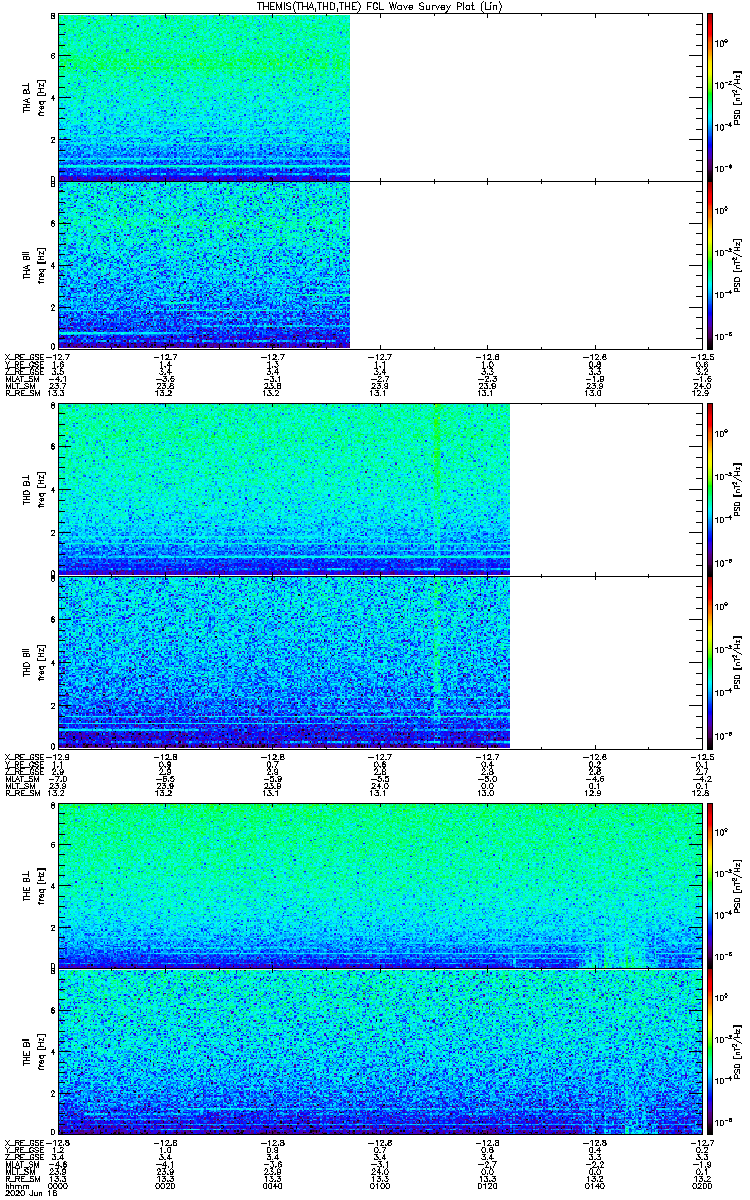Click the PSD [nT²/Hz] label beside THE B⊥
The width and height of the screenshot is (750, 1200).
[x=738, y=885]
